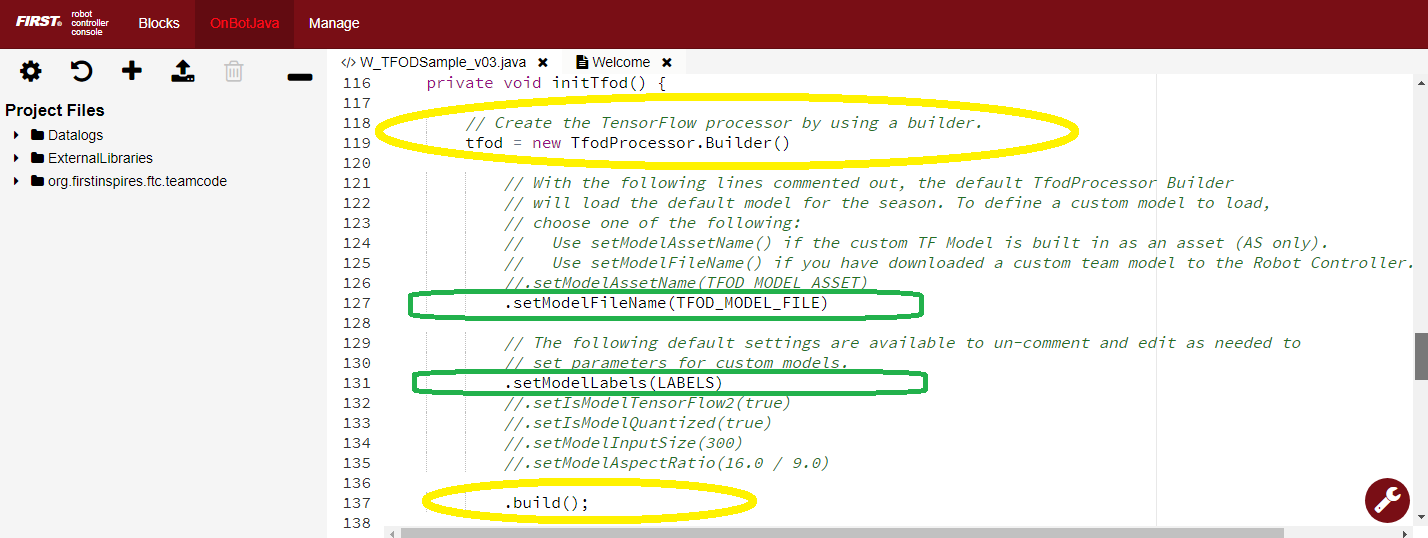The width and height of the screenshot is (1428, 538).
Task: Click the undo/revert arrow icon
Action: [81, 71]
